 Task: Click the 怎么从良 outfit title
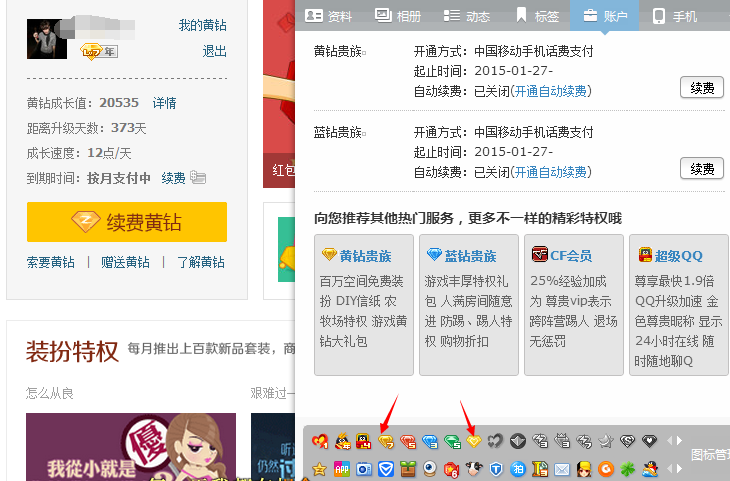tap(49, 393)
